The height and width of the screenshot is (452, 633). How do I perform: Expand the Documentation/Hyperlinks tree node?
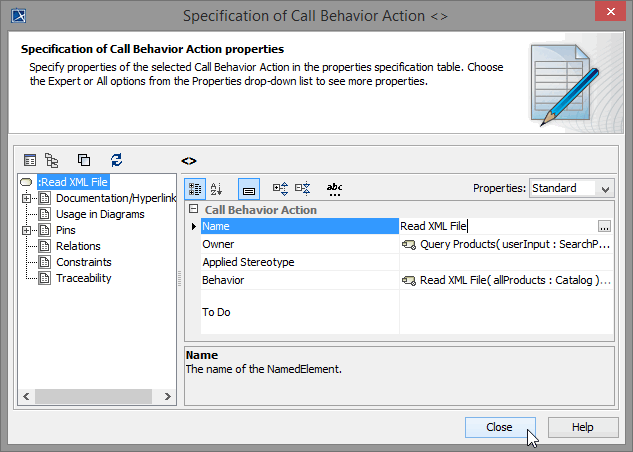tap(26, 198)
